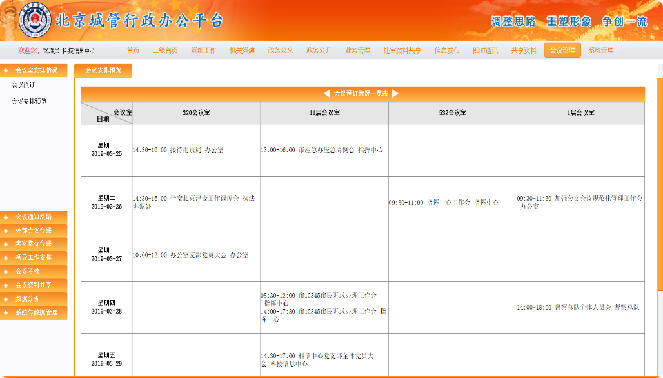
Task: Open the 会议预订 sidebar link
Action: [x=23, y=85]
